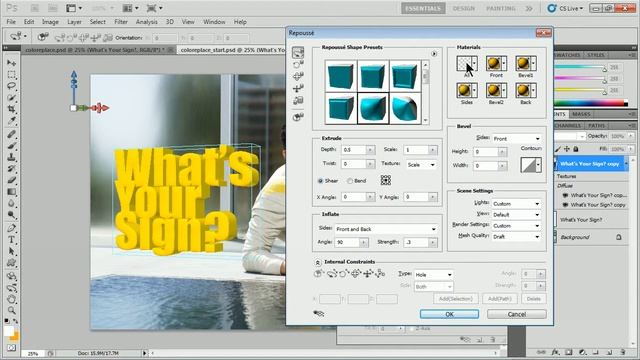Select the Pen tool

point(11,228)
